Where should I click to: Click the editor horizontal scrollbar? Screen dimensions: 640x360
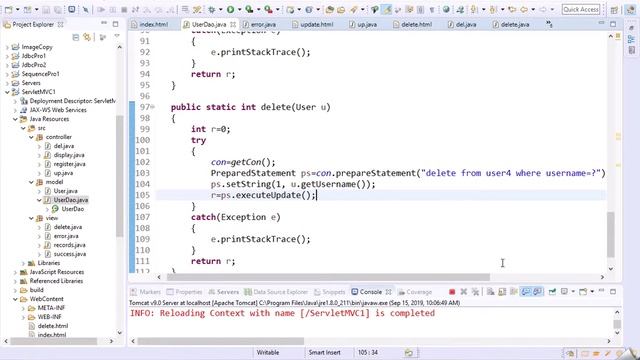[x=328, y=277]
